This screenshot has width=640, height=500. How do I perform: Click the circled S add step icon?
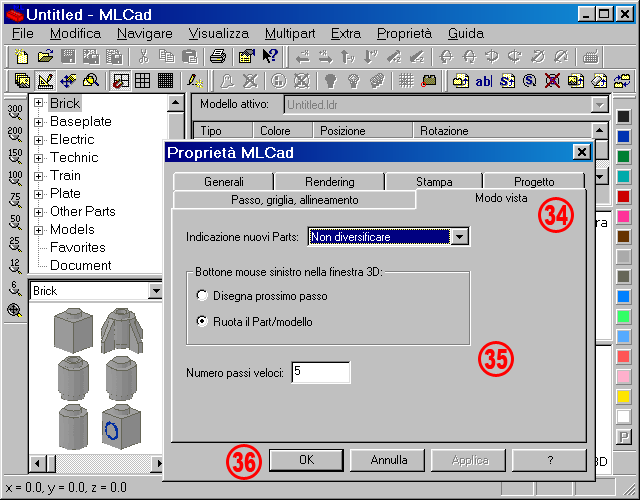click(x=529, y=81)
